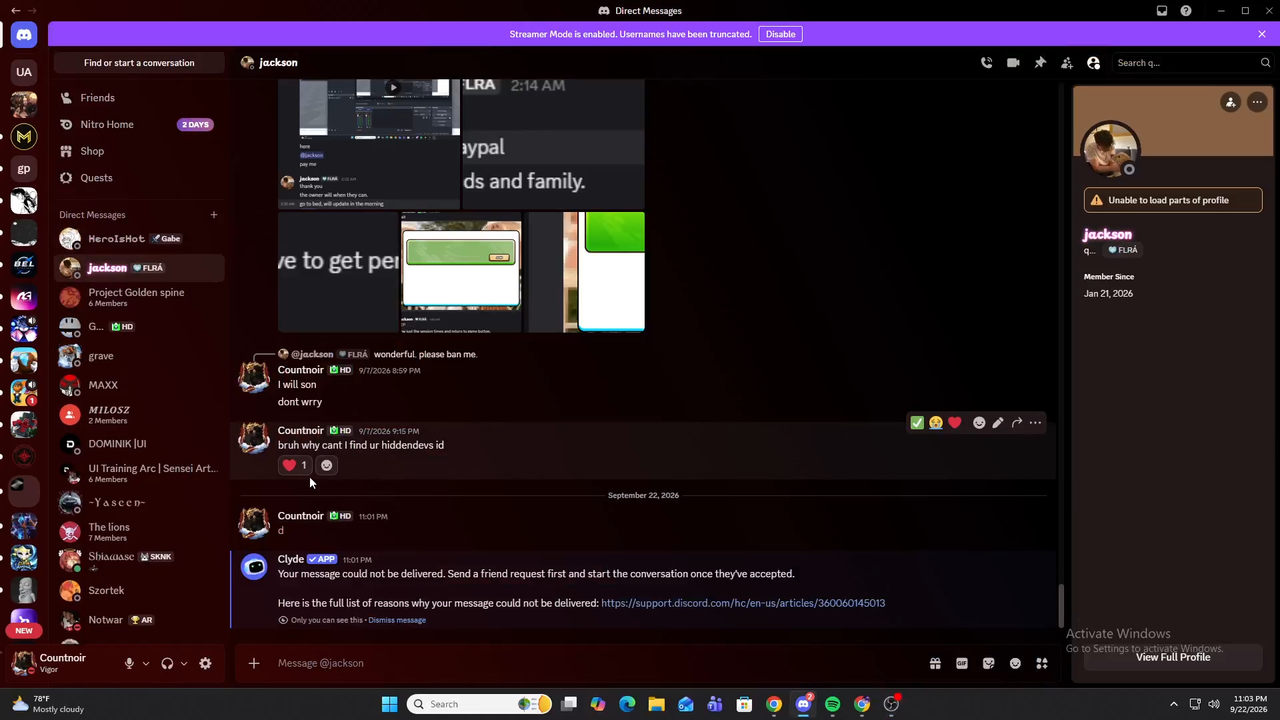Forward the hovered message

1017,423
